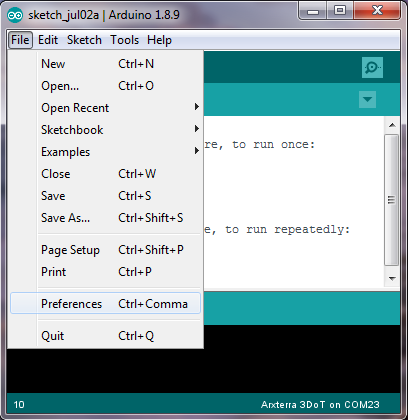Screen dimensions: 408x420
Task: Click the editor scrollbar up arrow
Action: pos(392,125)
